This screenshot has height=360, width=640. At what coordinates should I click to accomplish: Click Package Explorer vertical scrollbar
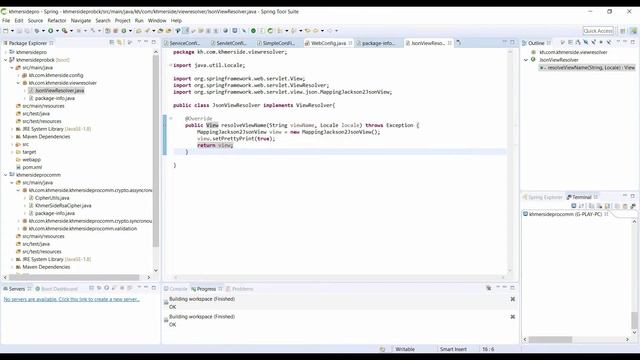pos(156,151)
